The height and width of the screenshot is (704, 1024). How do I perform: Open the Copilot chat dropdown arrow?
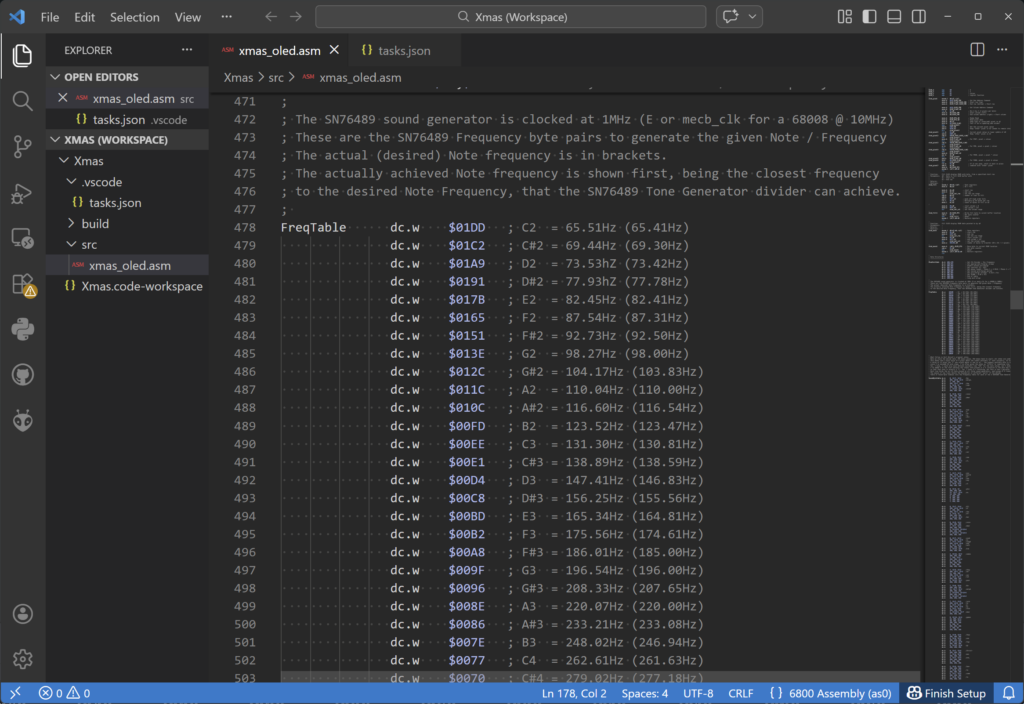click(x=752, y=17)
